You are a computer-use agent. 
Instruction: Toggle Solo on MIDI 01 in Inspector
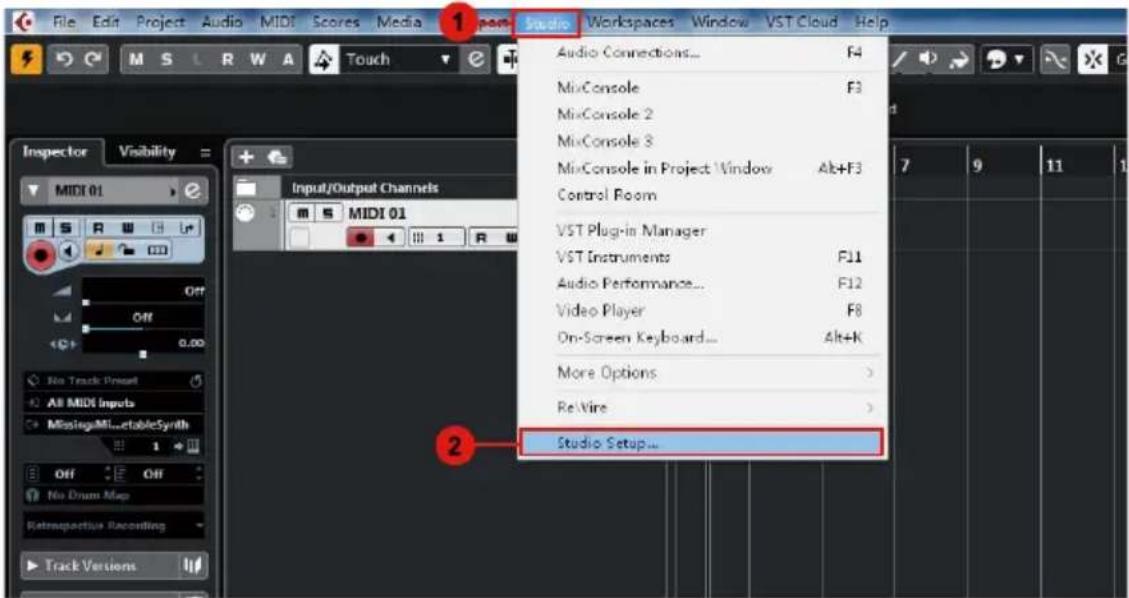(x=65, y=229)
